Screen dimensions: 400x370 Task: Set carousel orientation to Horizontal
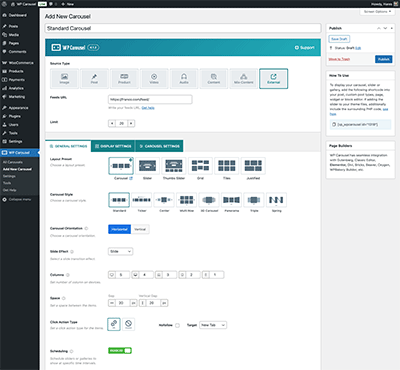[x=119, y=229]
